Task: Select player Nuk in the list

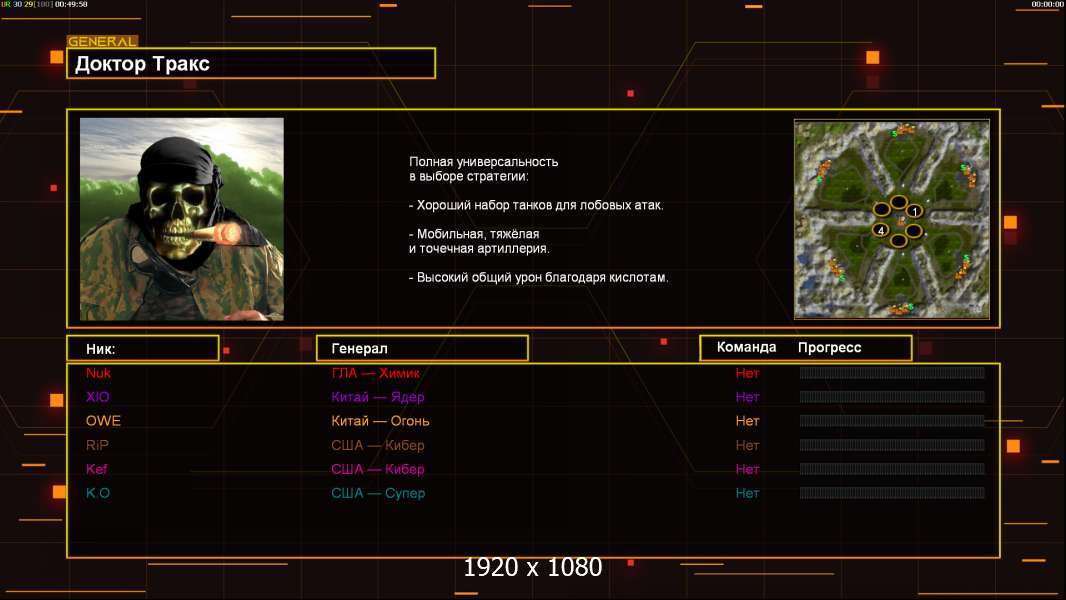Action: point(98,373)
